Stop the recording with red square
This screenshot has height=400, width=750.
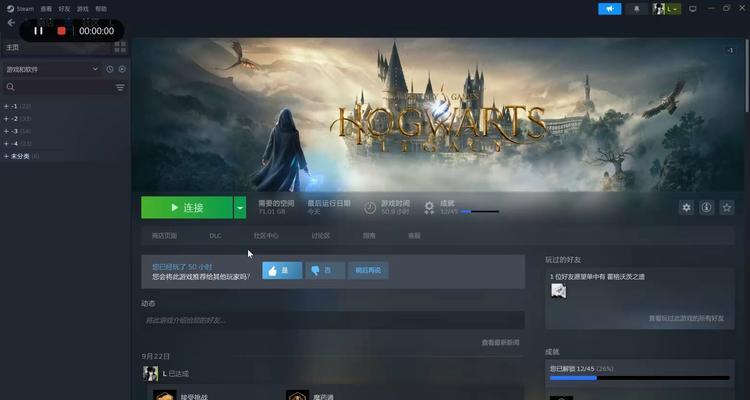[x=61, y=31]
